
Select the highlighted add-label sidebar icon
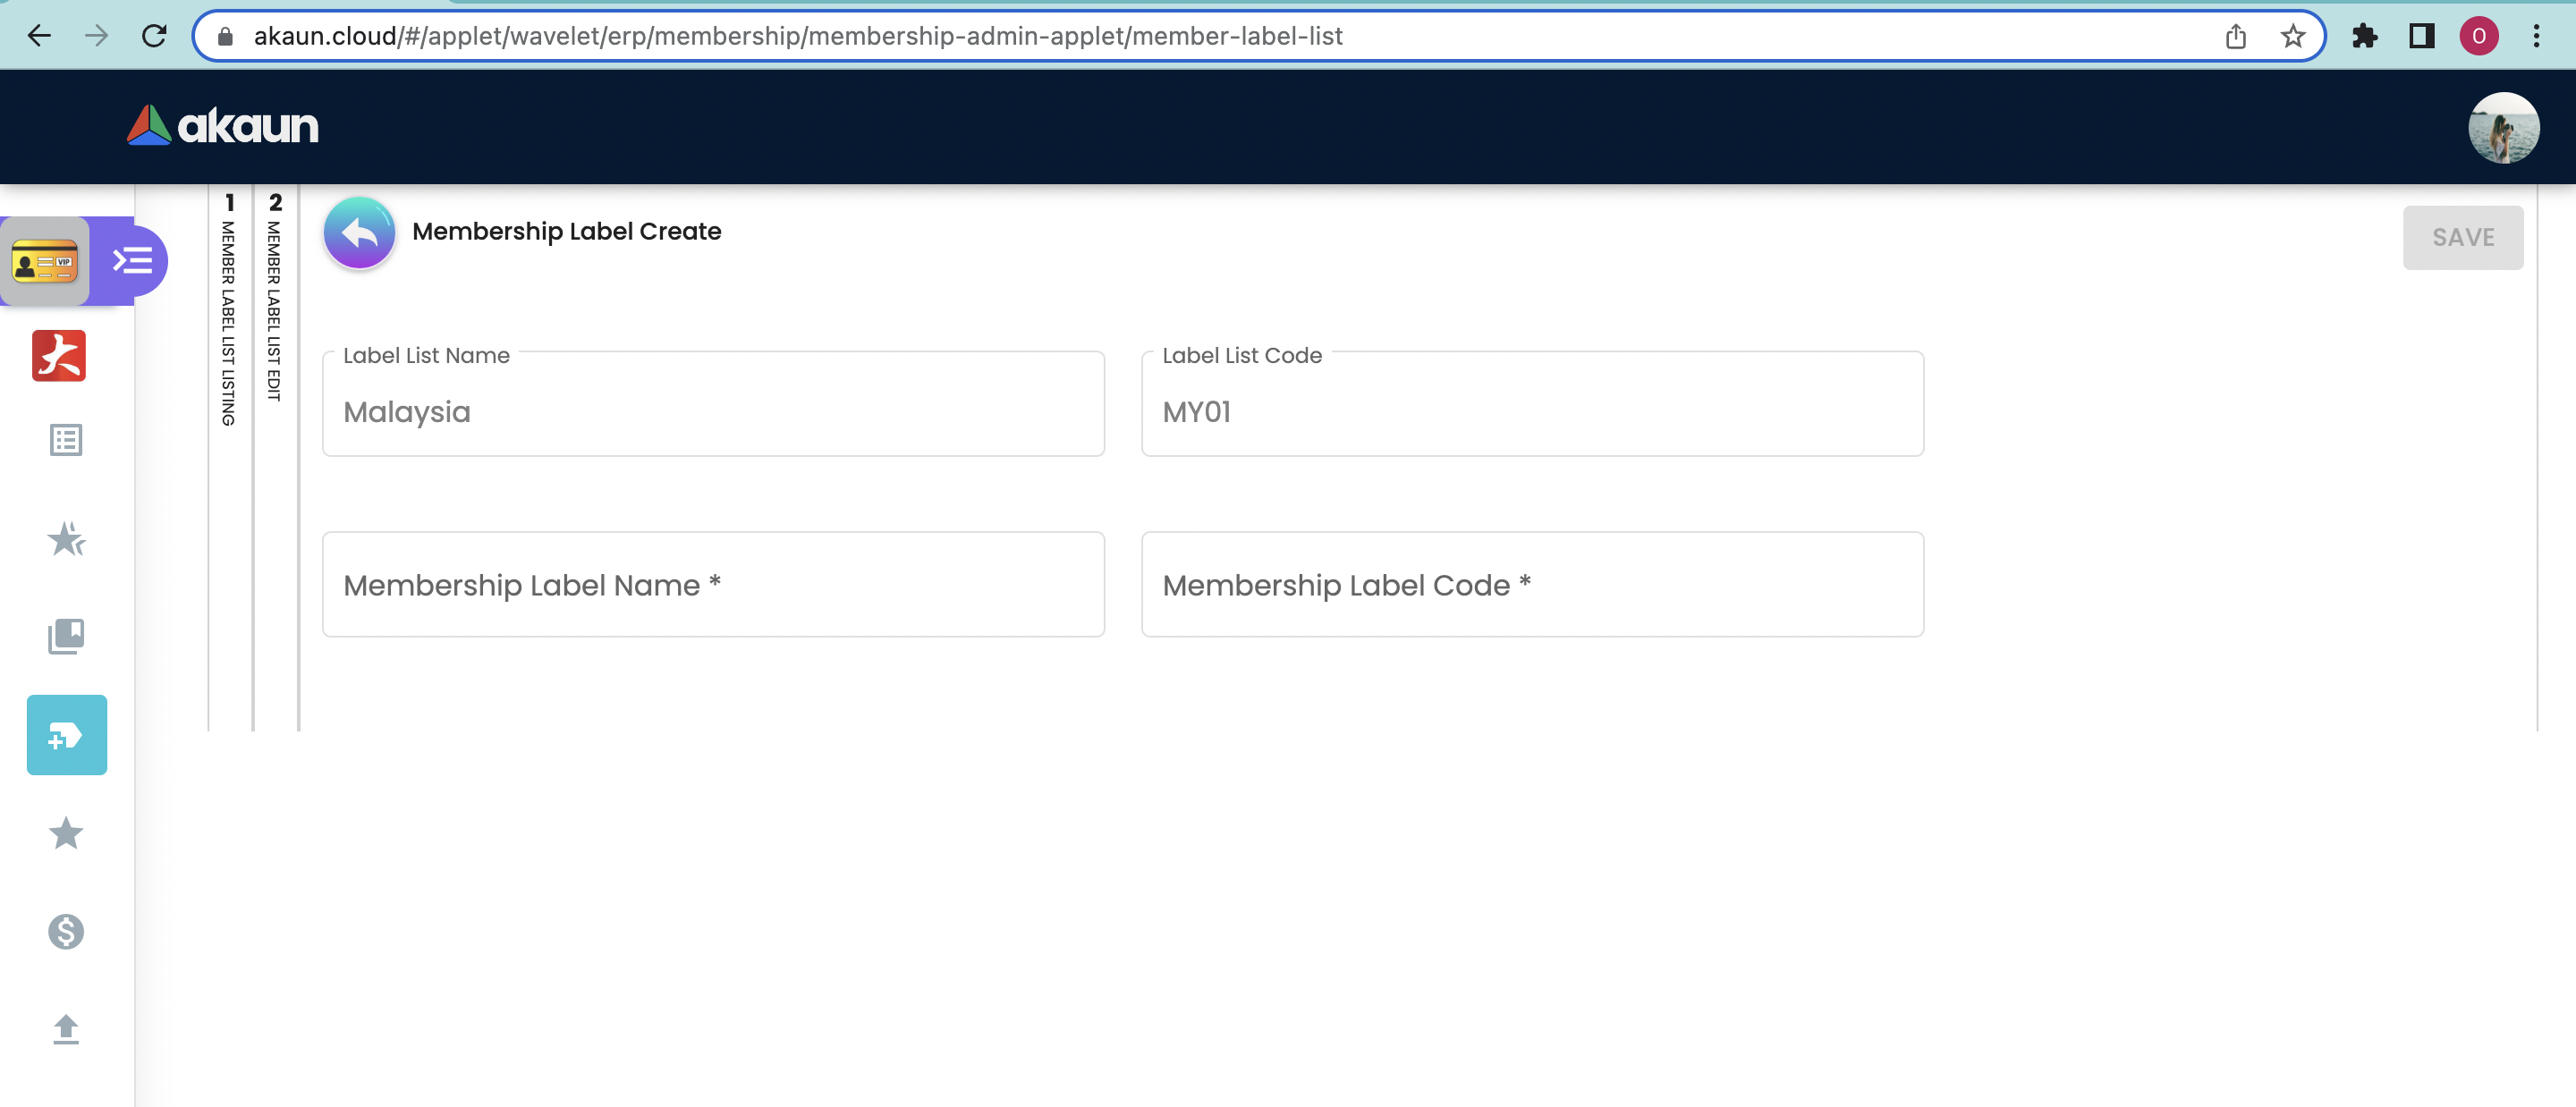click(x=66, y=735)
